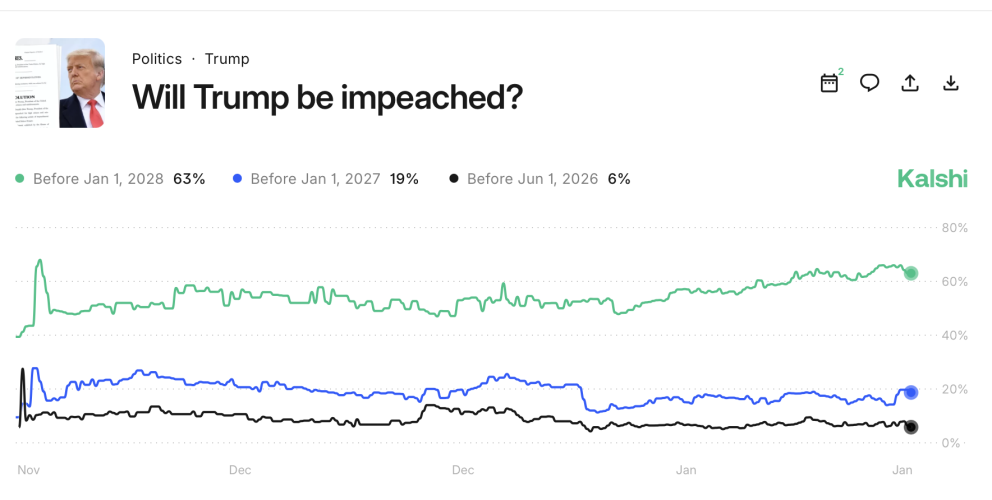Viewport: 992px width, 500px height.
Task: Open the Trump topic link
Action: (227, 59)
